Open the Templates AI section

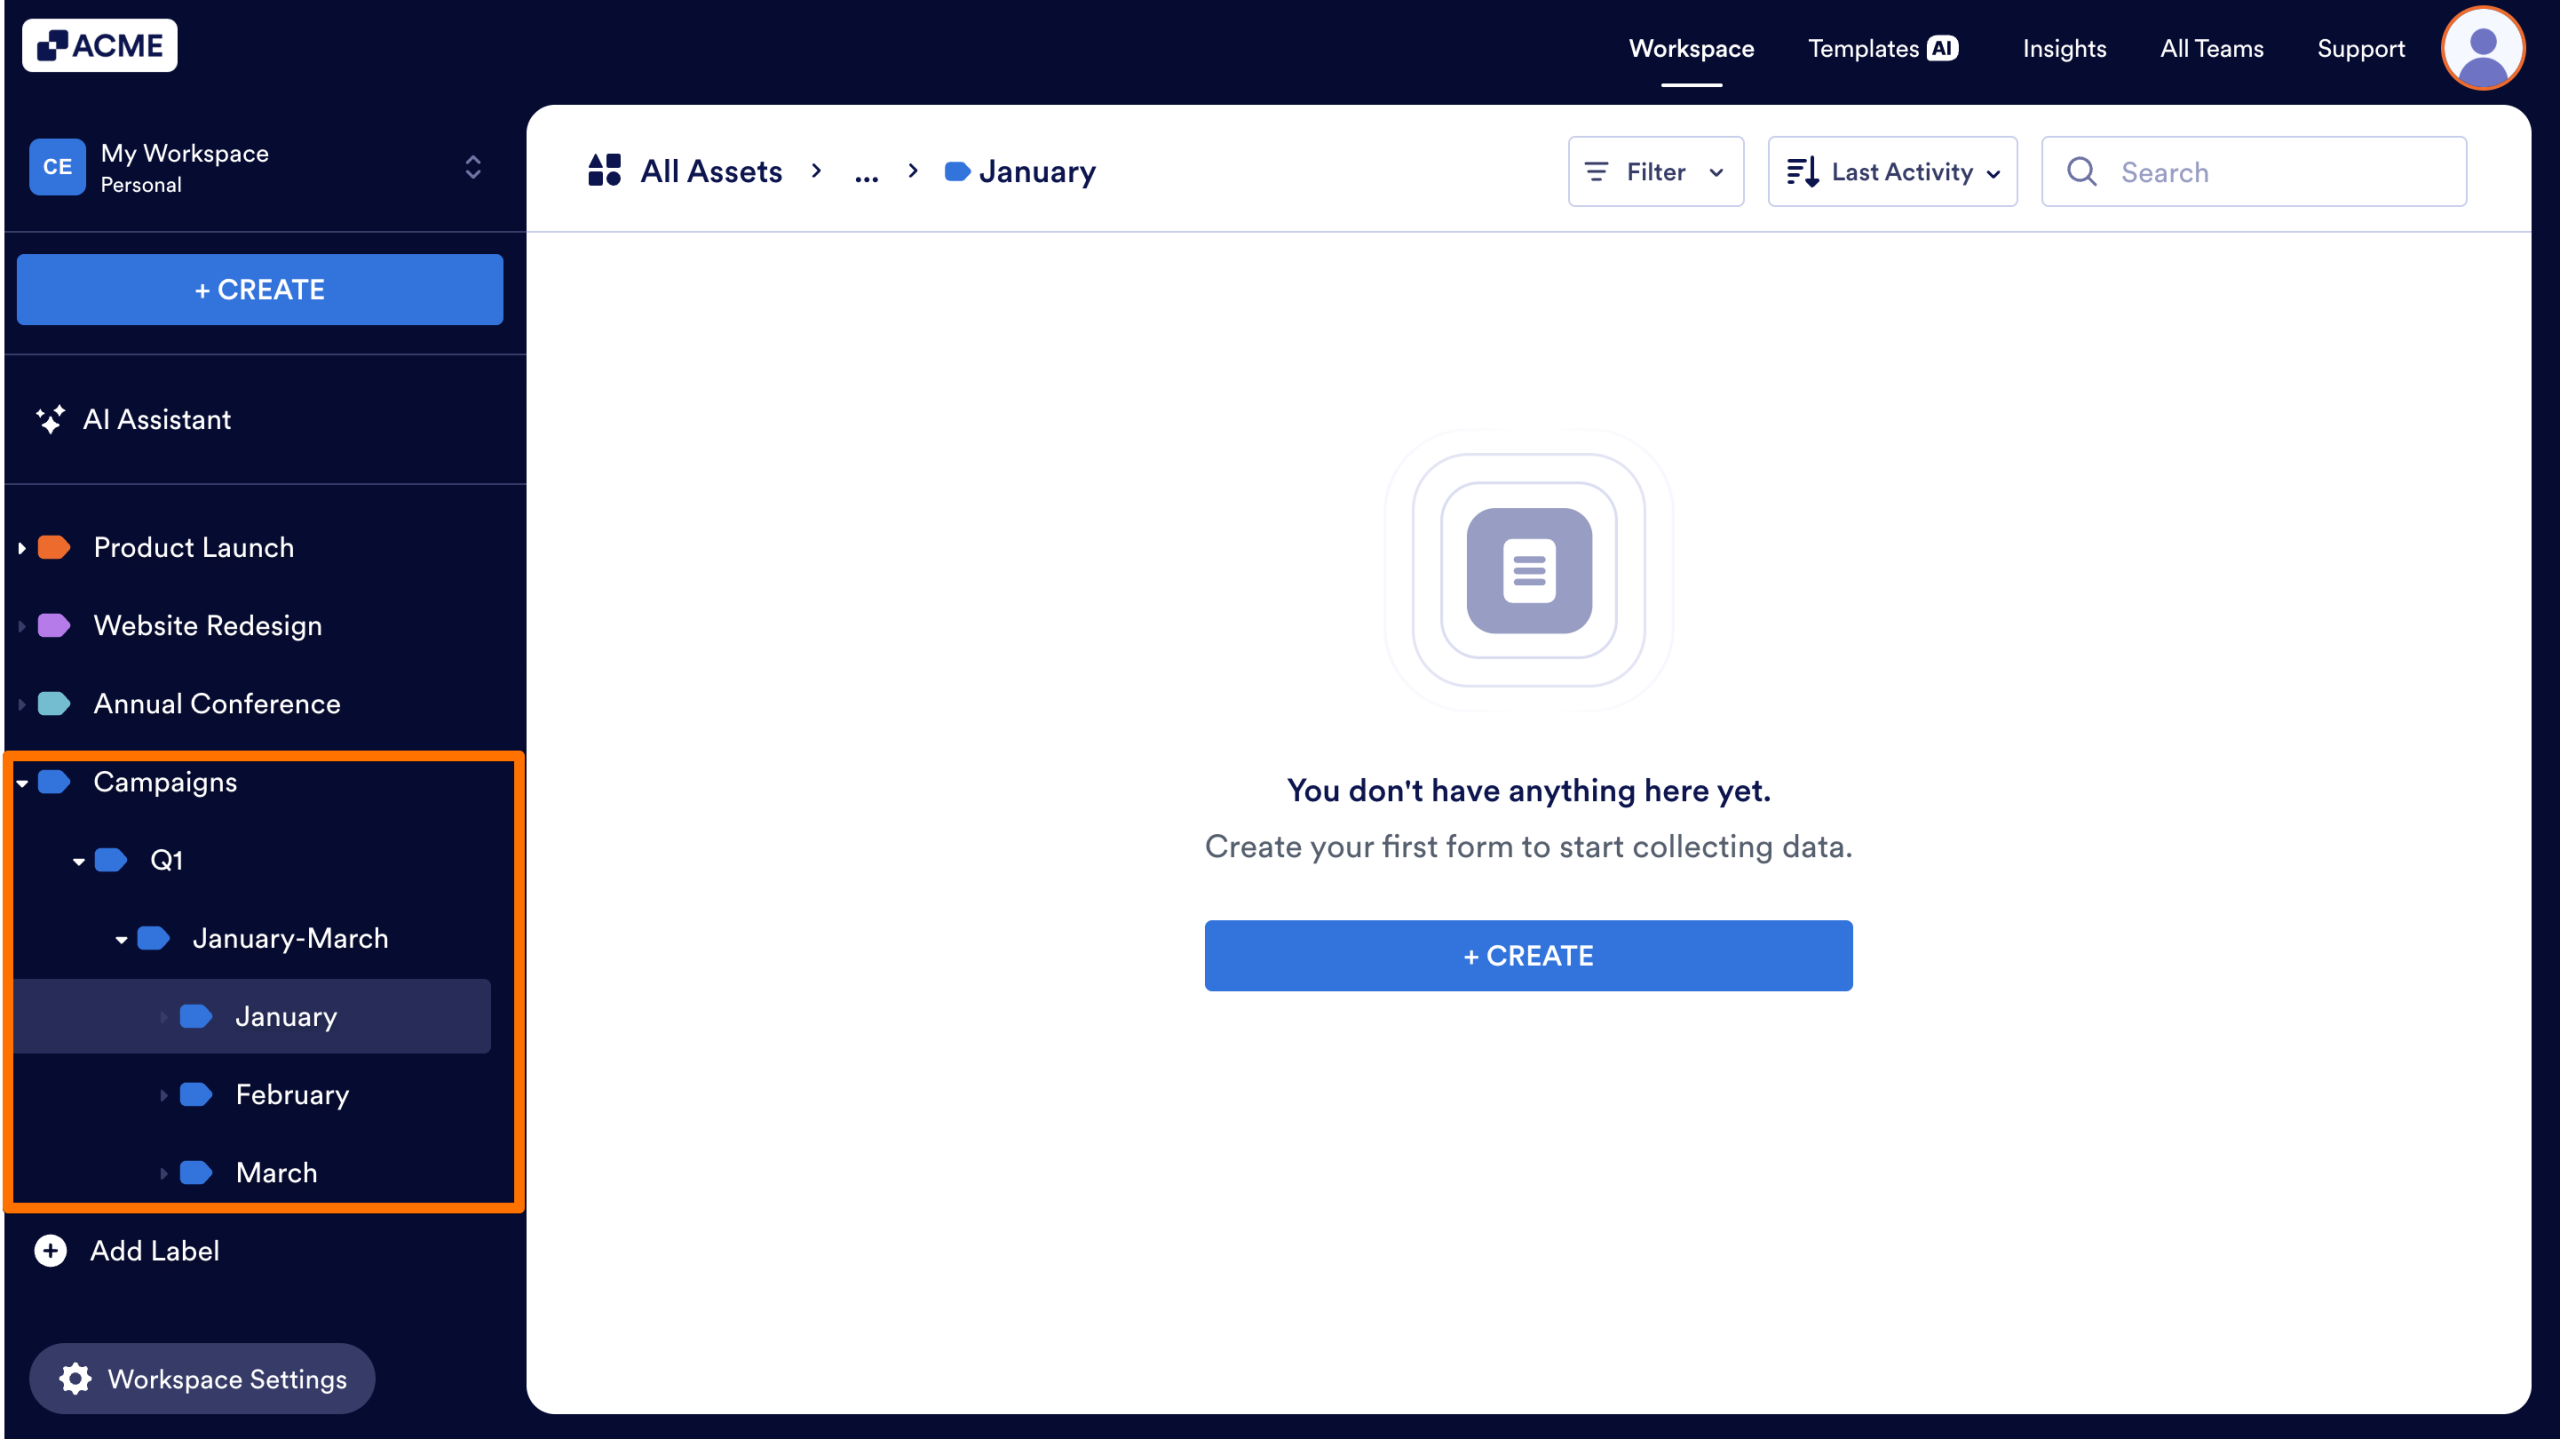point(1882,47)
